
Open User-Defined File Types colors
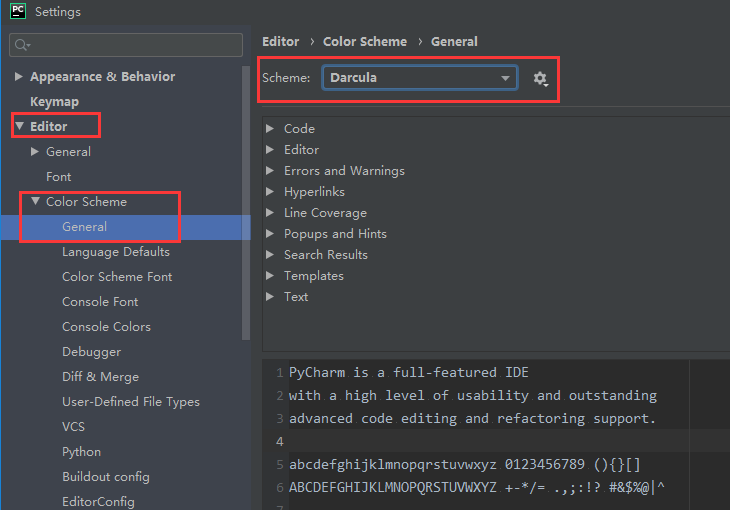131,402
